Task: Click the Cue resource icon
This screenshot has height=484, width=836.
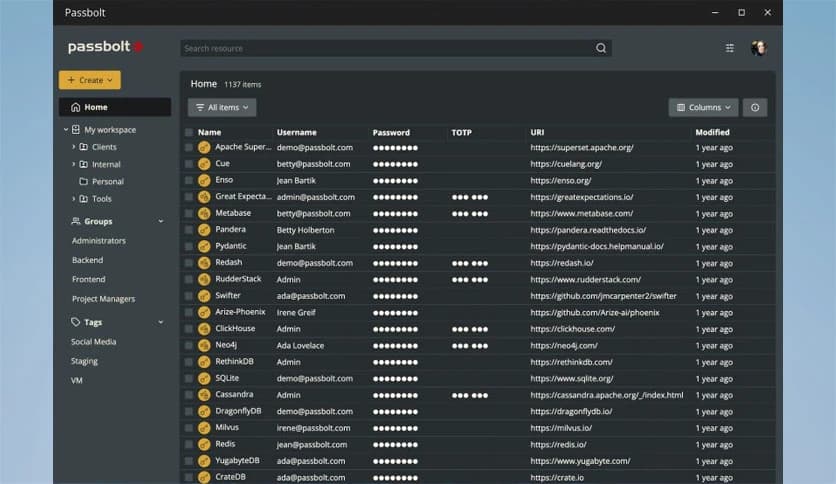Action: (204, 164)
